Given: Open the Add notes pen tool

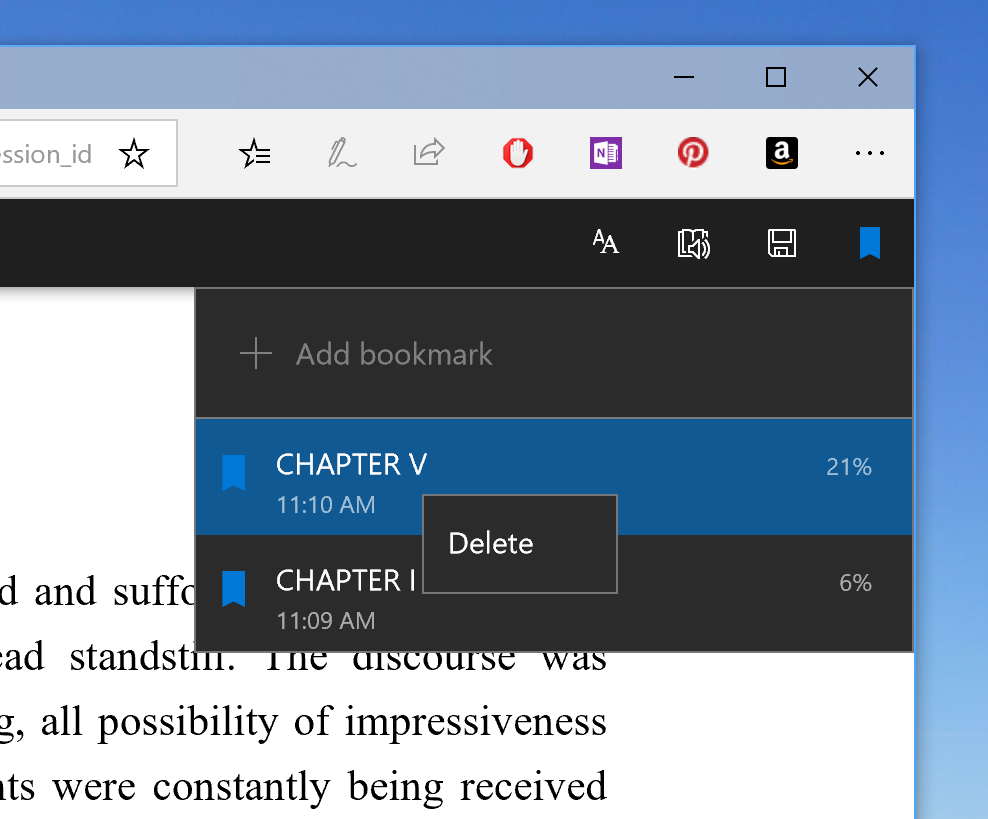Looking at the screenshot, I should (342, 154).
